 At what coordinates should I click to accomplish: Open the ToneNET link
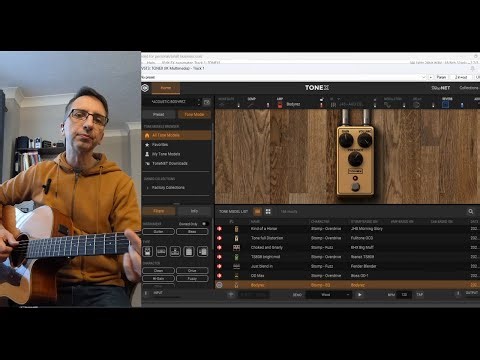click(x=441, y=88)
